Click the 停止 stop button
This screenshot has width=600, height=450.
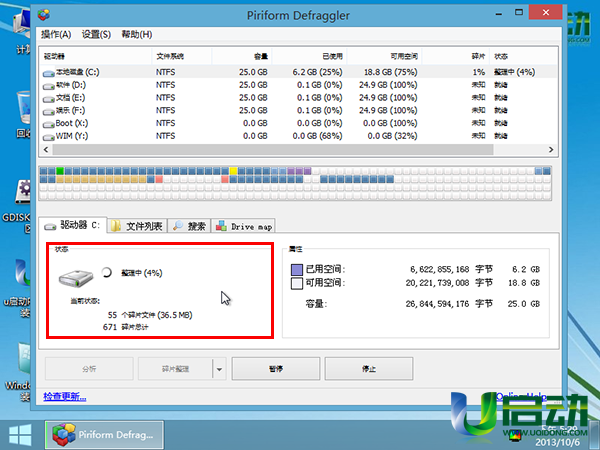pyautogui.click(x=369, y=368)
